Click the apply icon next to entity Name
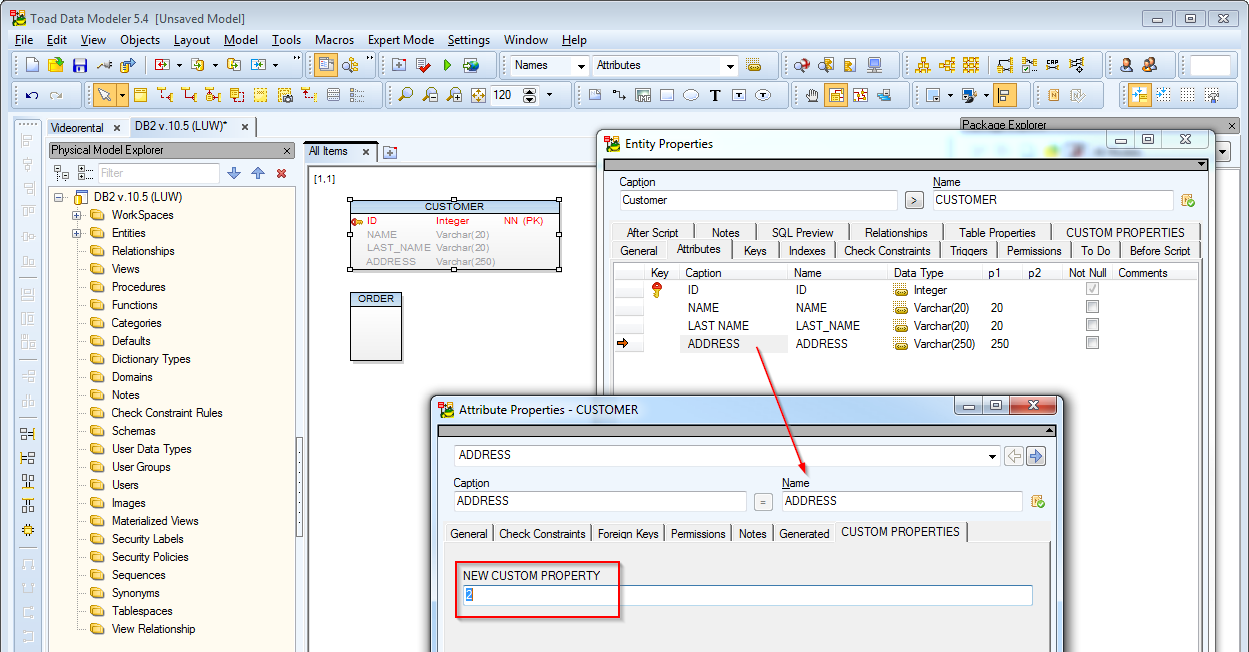Viewport: 1249px width, 652px height. 1188,200
